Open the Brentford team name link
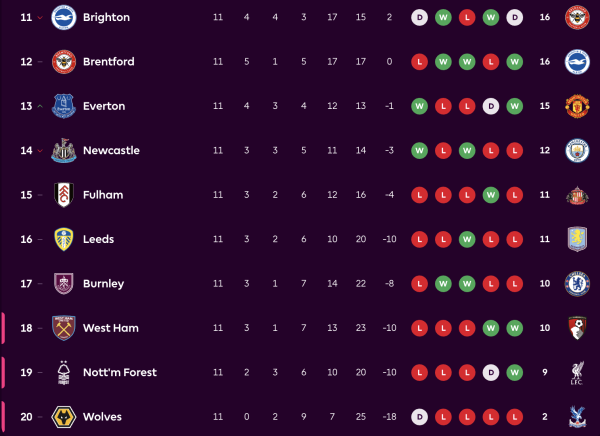 click(108, 62)
